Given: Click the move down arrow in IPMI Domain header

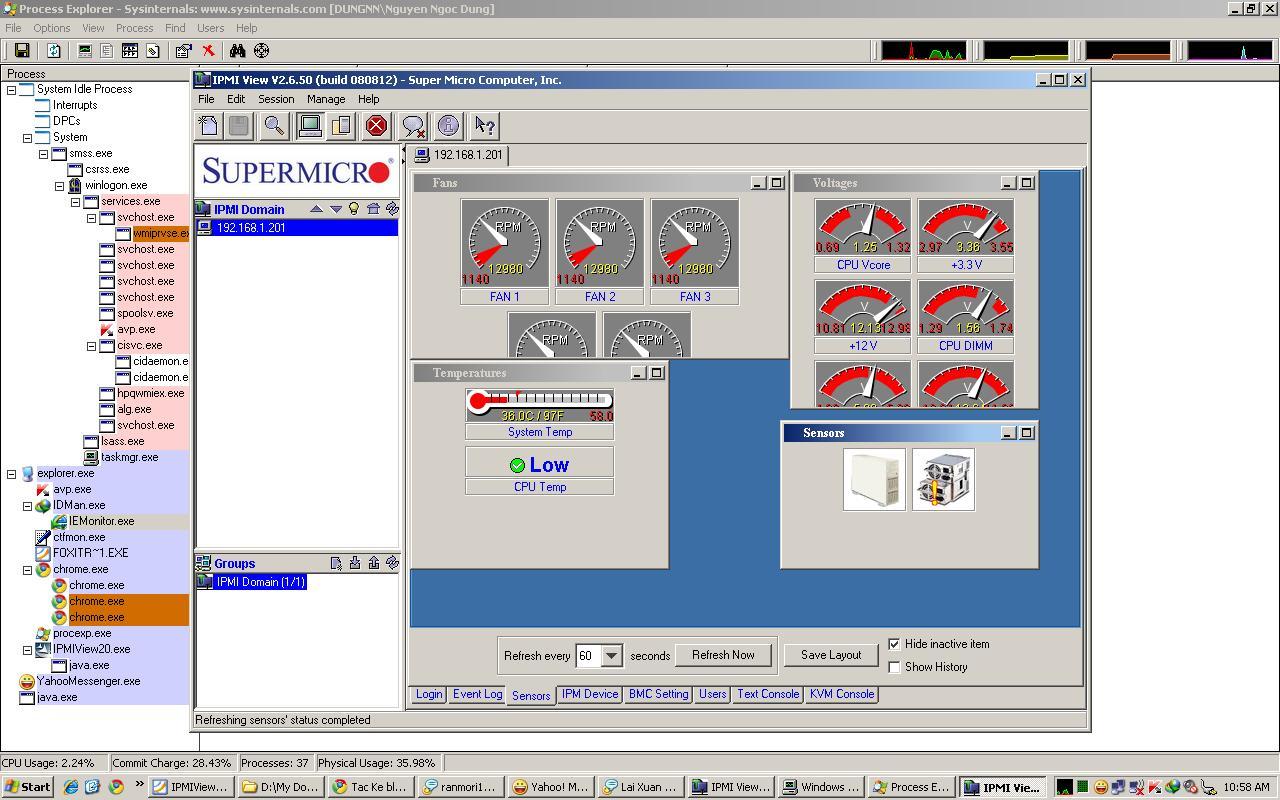Looking at the screenshot, I should click(x=336, y=209).
